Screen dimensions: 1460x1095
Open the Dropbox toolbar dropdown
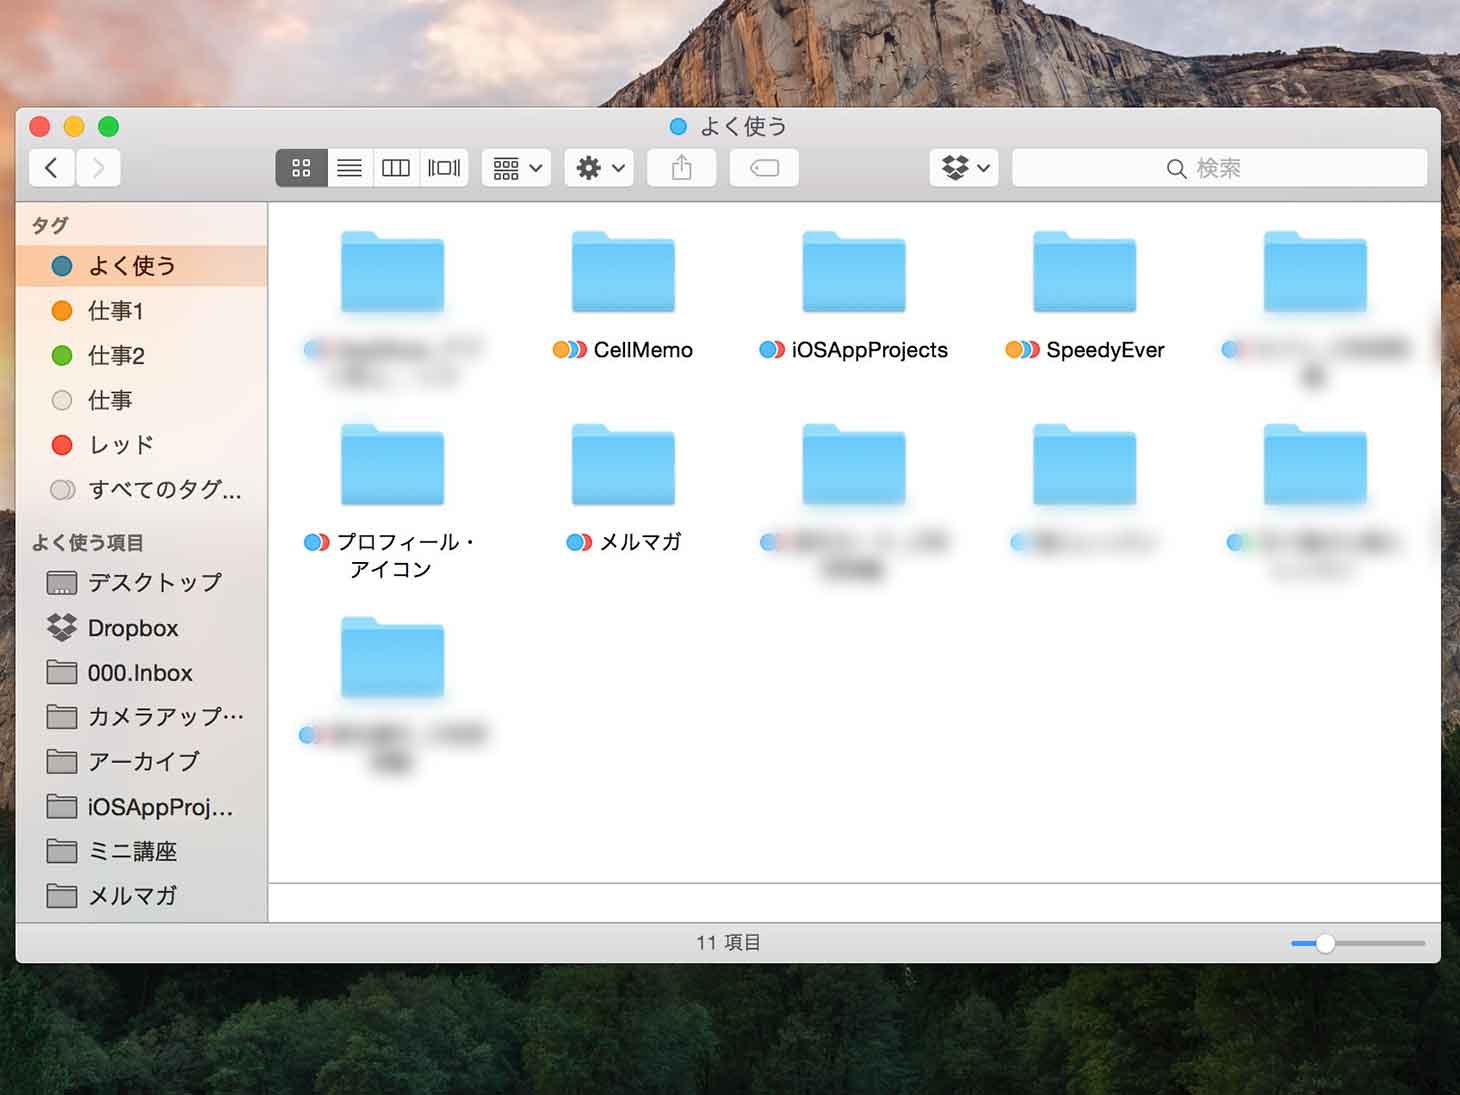point(964,168)
